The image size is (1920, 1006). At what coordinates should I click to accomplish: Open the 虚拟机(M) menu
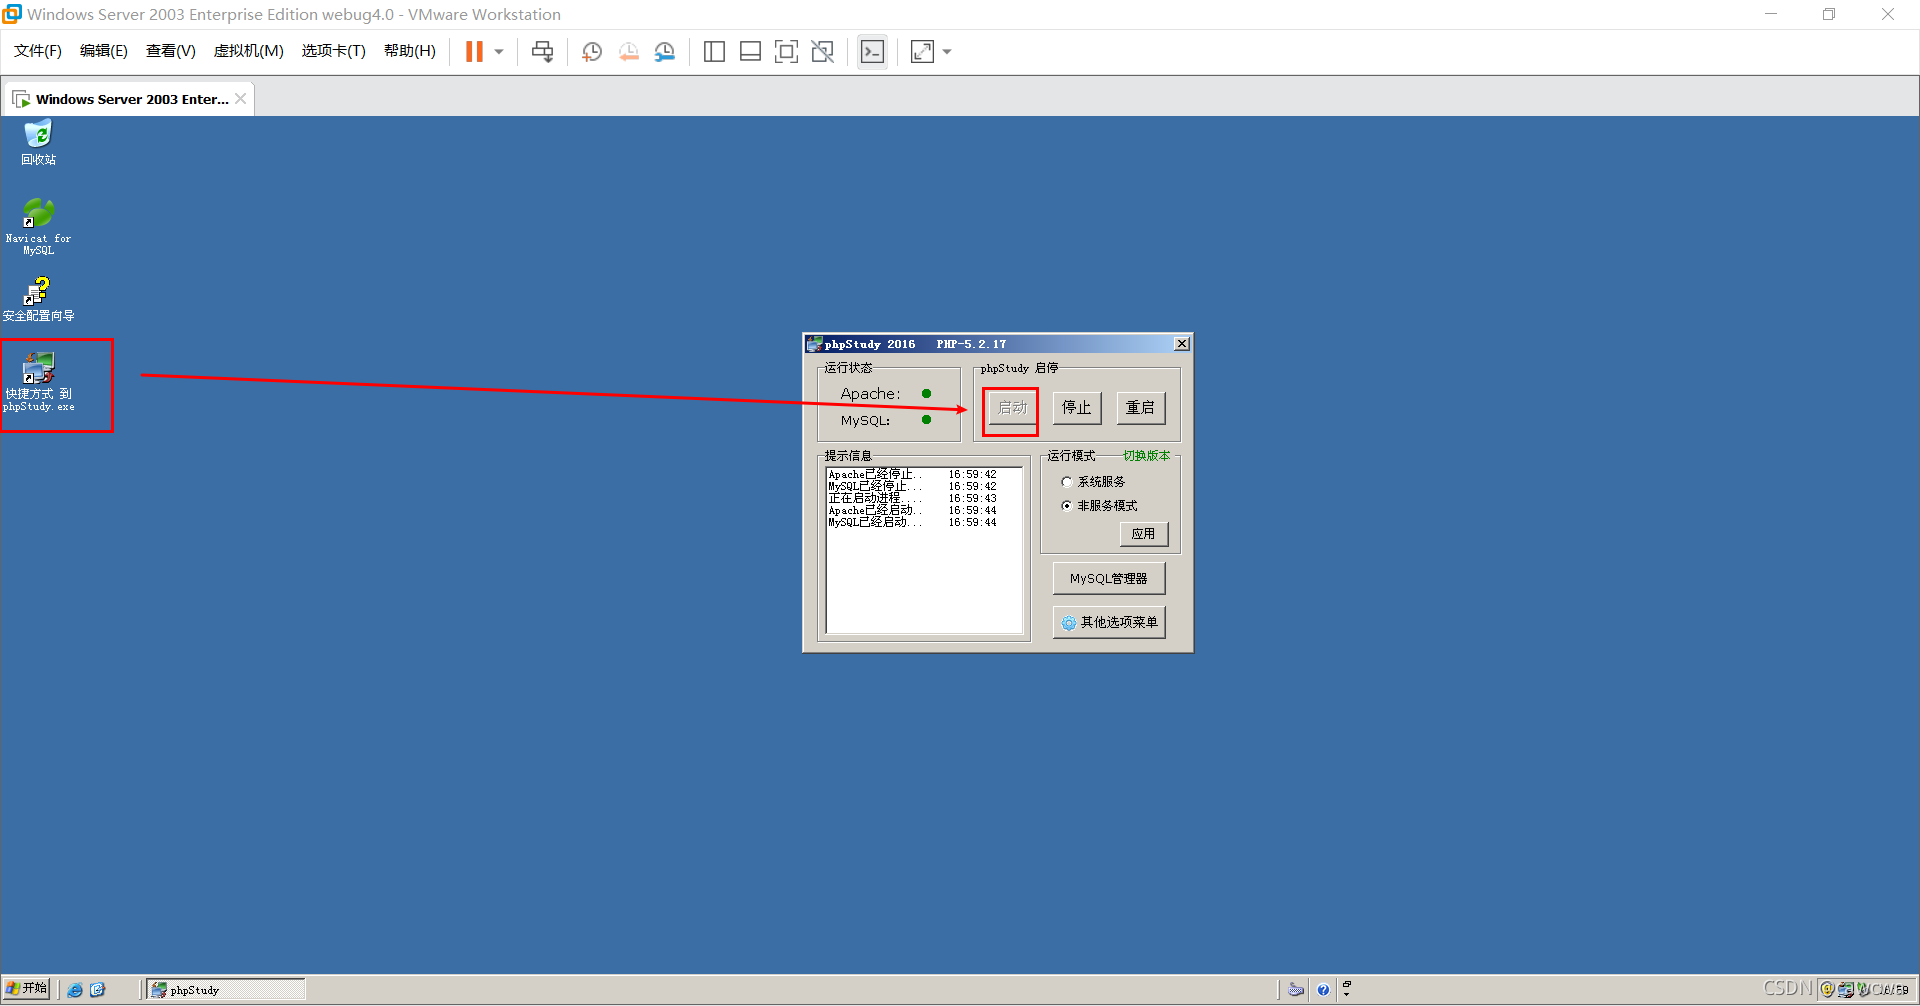tap(249, 51)
